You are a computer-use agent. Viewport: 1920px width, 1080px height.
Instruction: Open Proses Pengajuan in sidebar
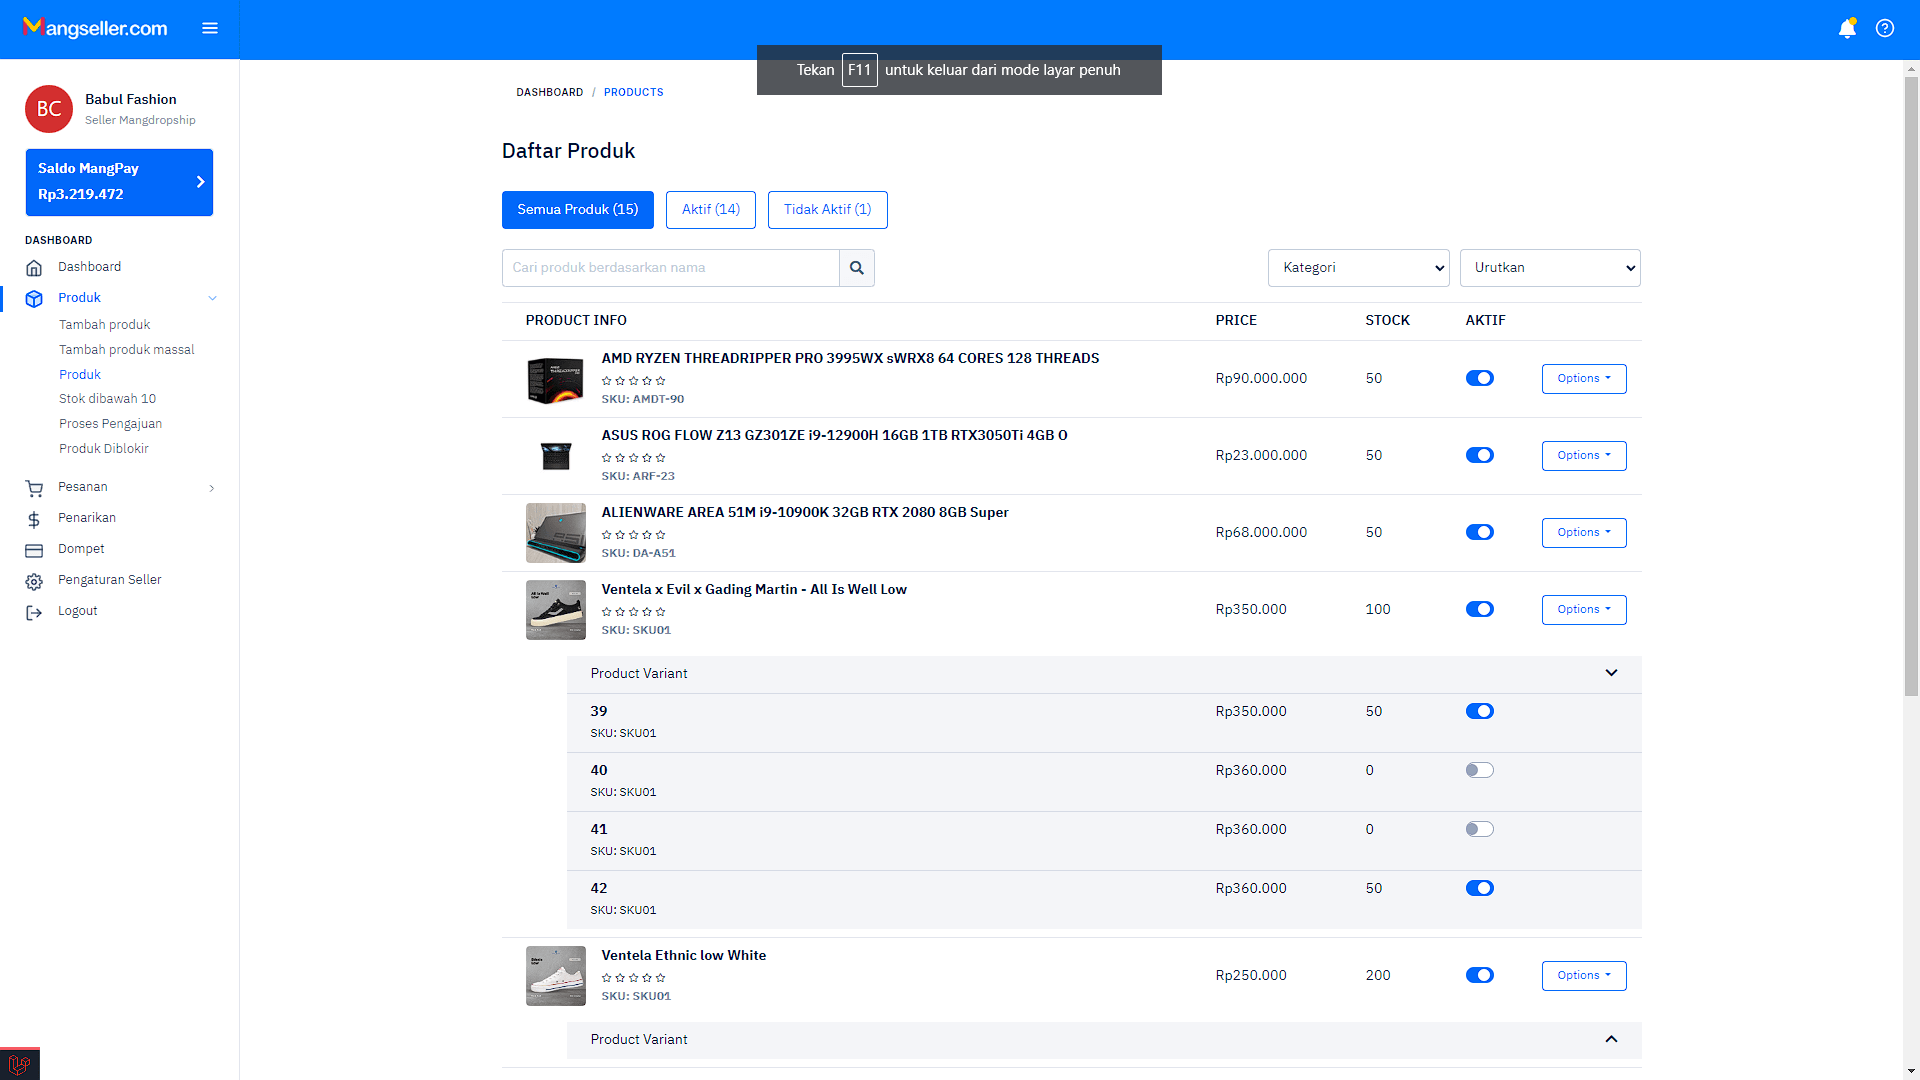point(111,424)
